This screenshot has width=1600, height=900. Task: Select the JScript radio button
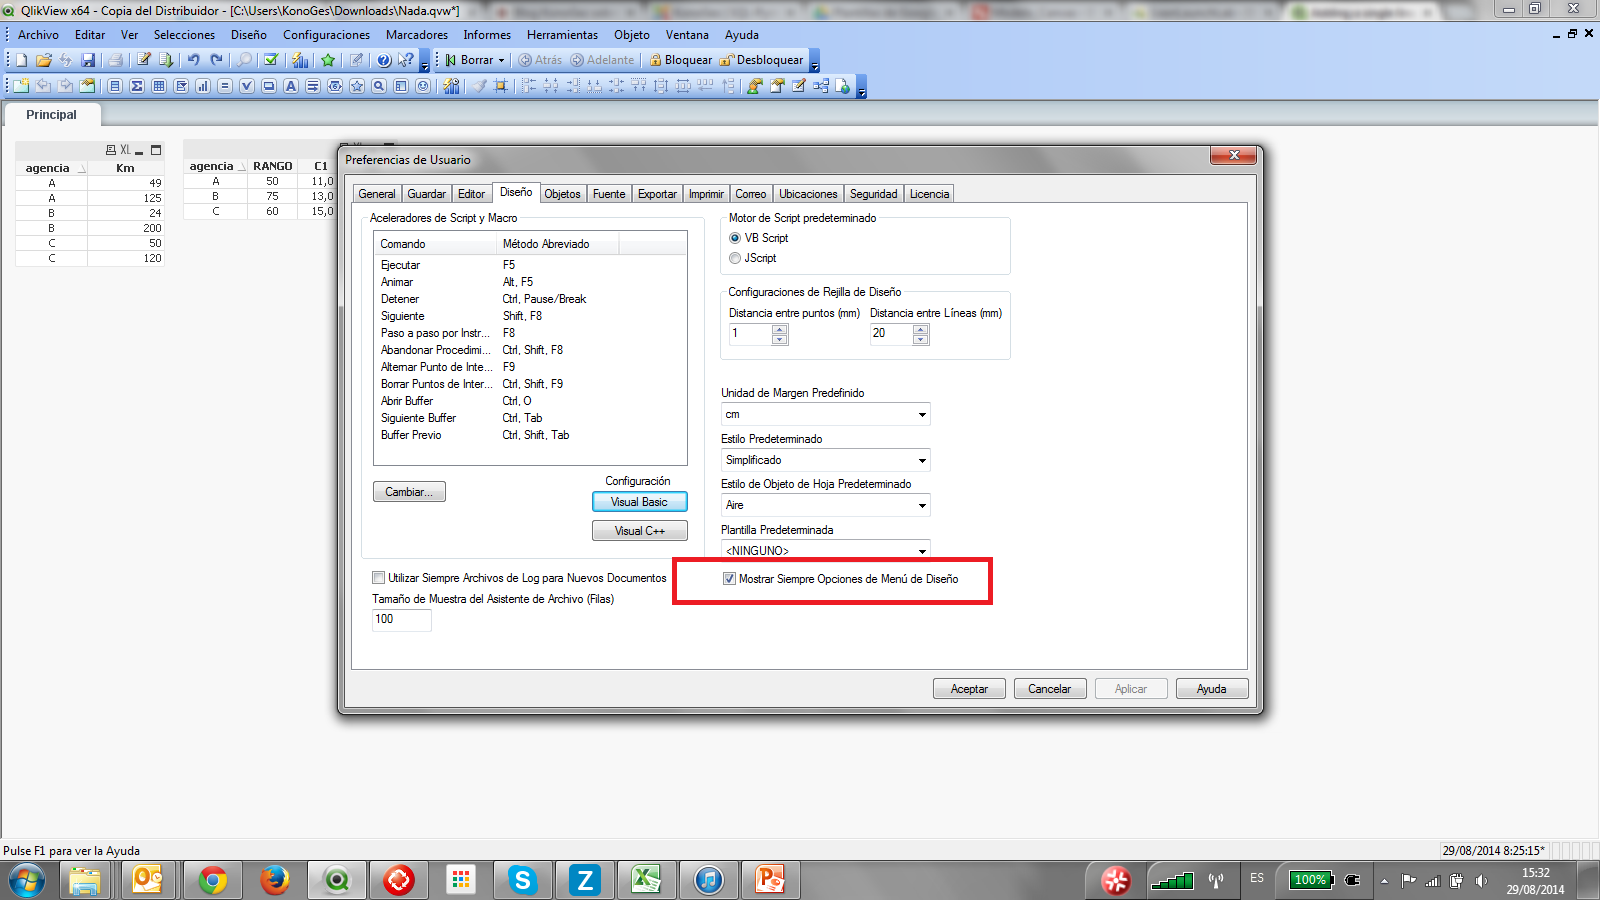tap(735, 258)
